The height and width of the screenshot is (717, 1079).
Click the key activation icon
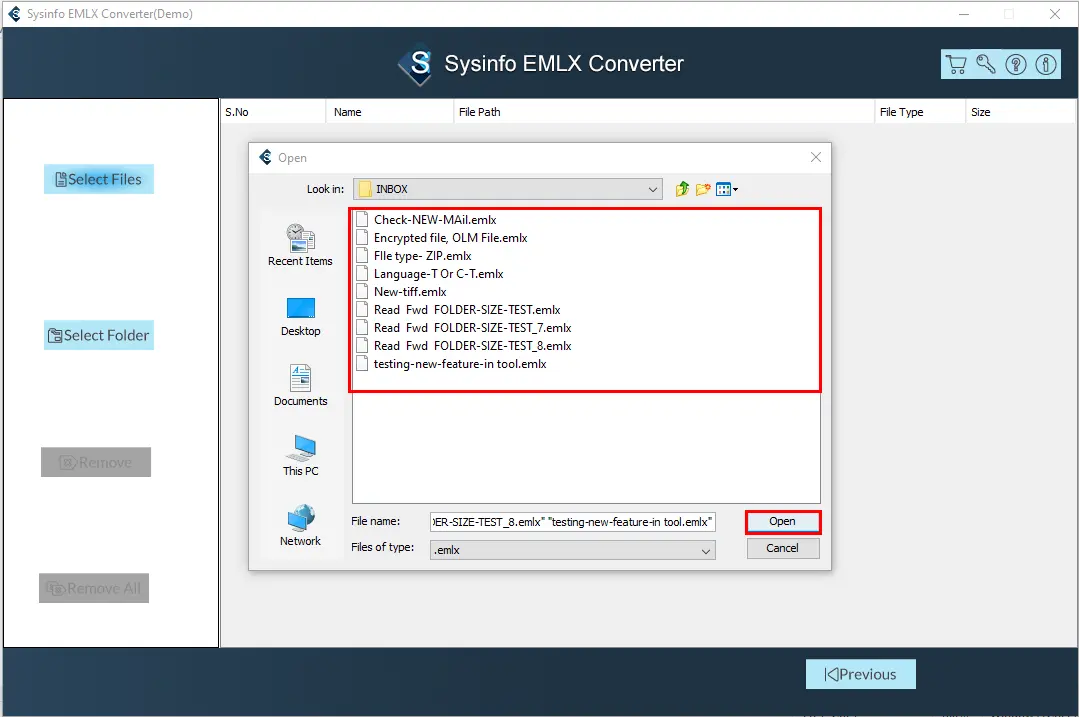point(986,64)
